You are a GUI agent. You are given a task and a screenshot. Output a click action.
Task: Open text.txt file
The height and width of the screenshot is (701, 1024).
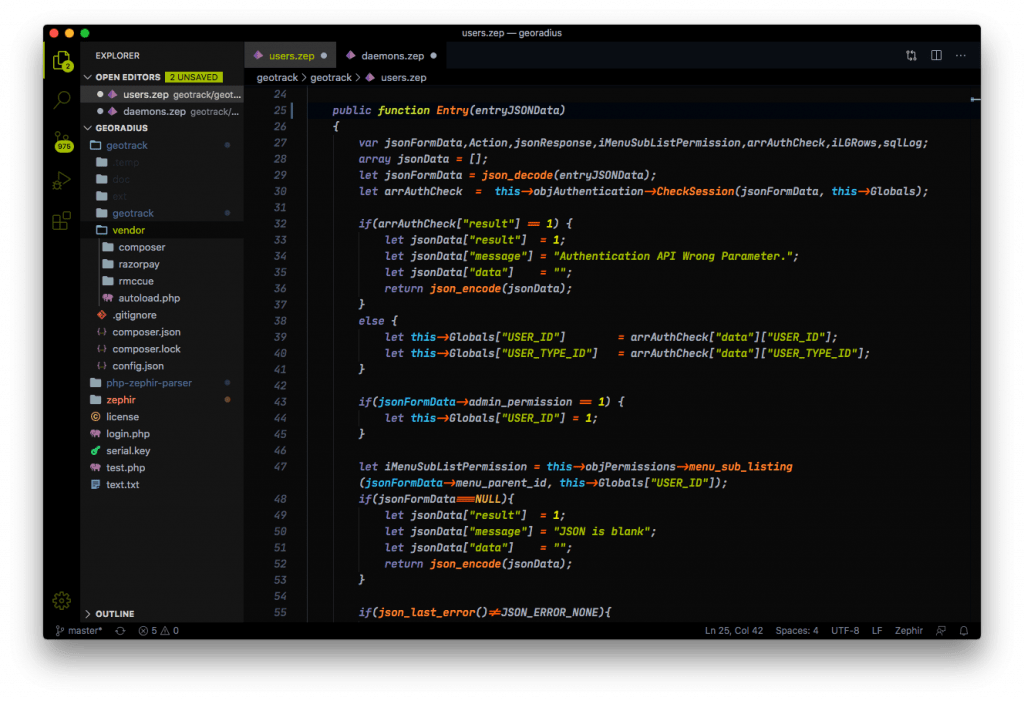[x=162, y=485]
